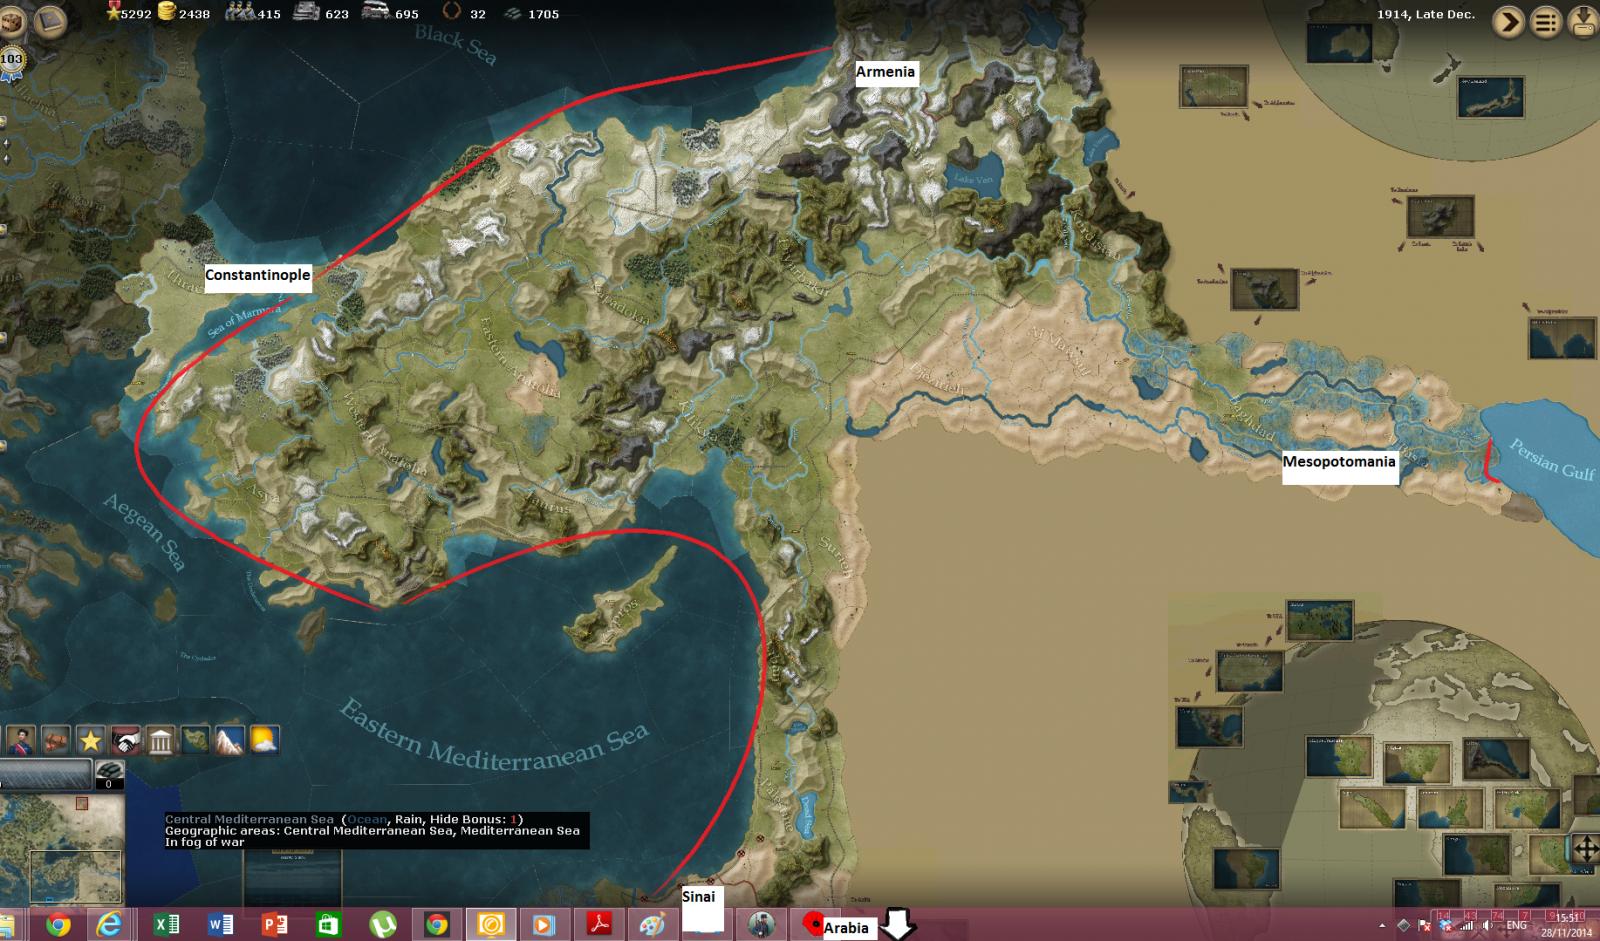Screen dimensions: 1600x941
Task: Open the officer portrait filter
Action: 21,741
